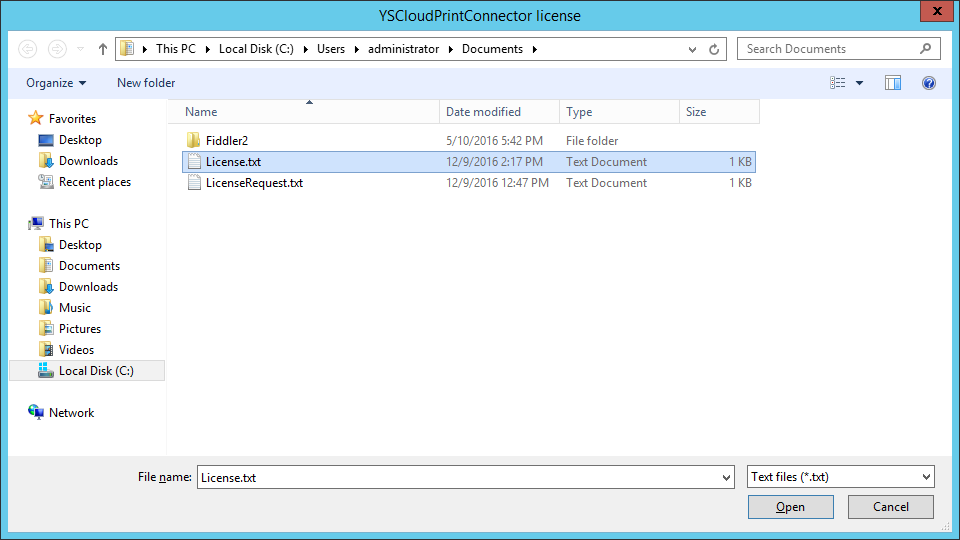Click the Refresh icon in address bar
The height and width of the screenshot is (540, 960).
(714, 49)
